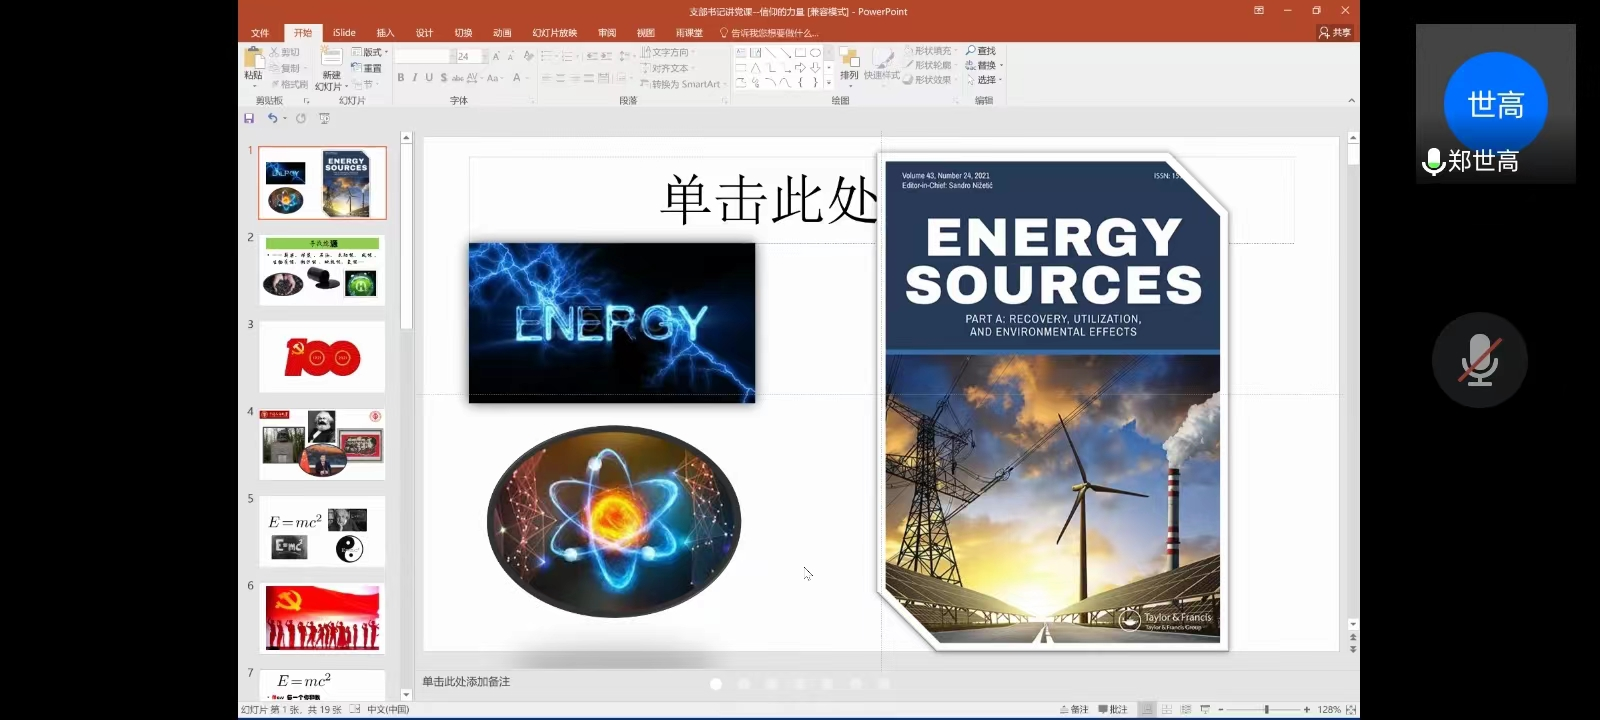Click the Paste clipboard icon
Viewport: 1600px width, 720px height.
253,58
